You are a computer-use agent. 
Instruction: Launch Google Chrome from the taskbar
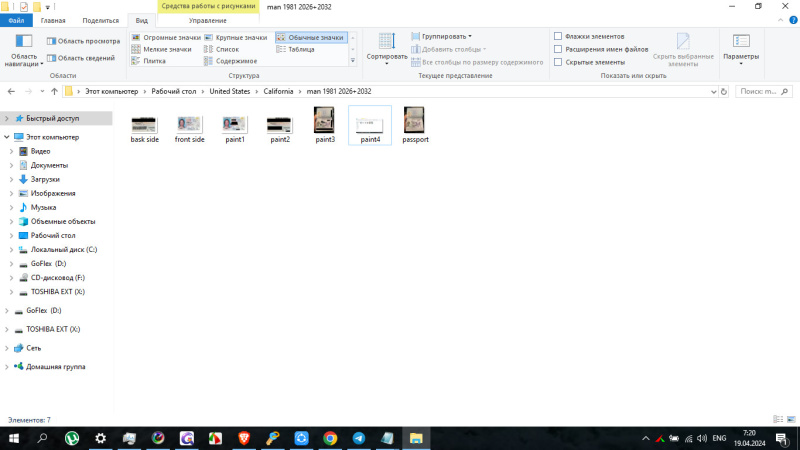pyautogui.click(x=330, y=438)
